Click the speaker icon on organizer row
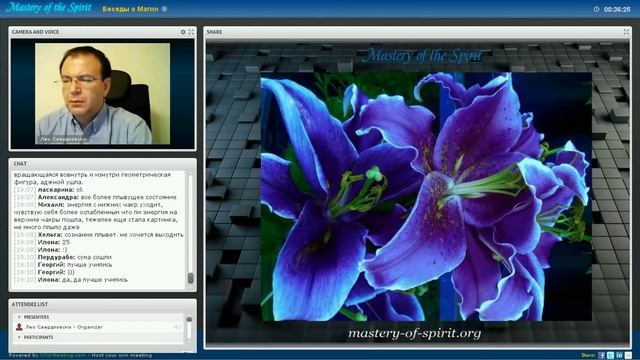 pyautogui.click(x=177, y=327)
